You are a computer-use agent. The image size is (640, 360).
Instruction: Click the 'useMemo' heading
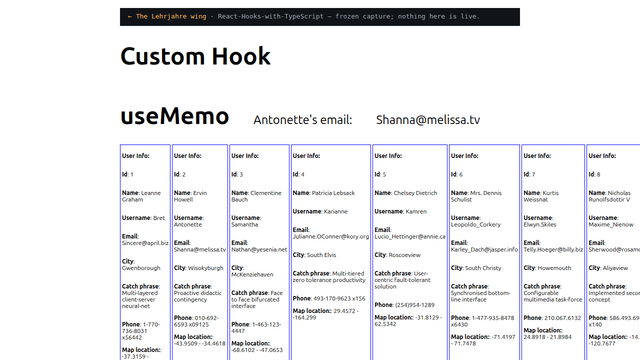coord(174,116)
